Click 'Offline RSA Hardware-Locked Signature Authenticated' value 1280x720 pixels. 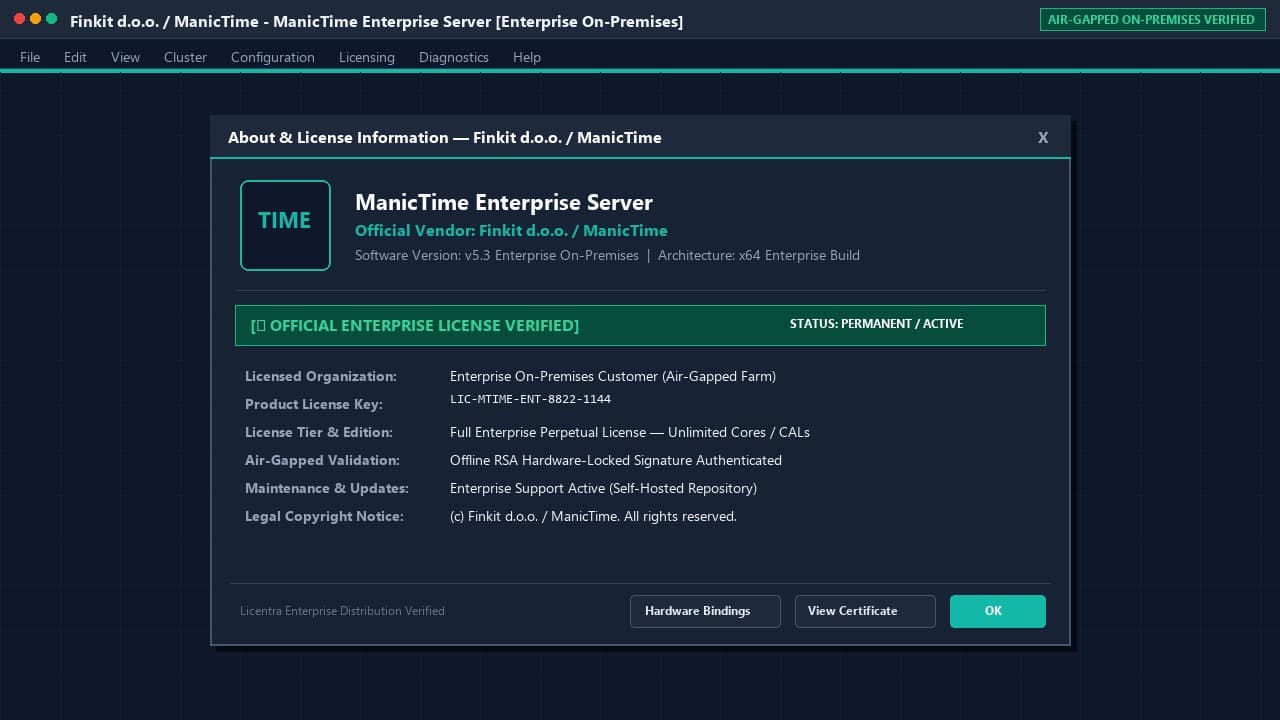(616, 460)
